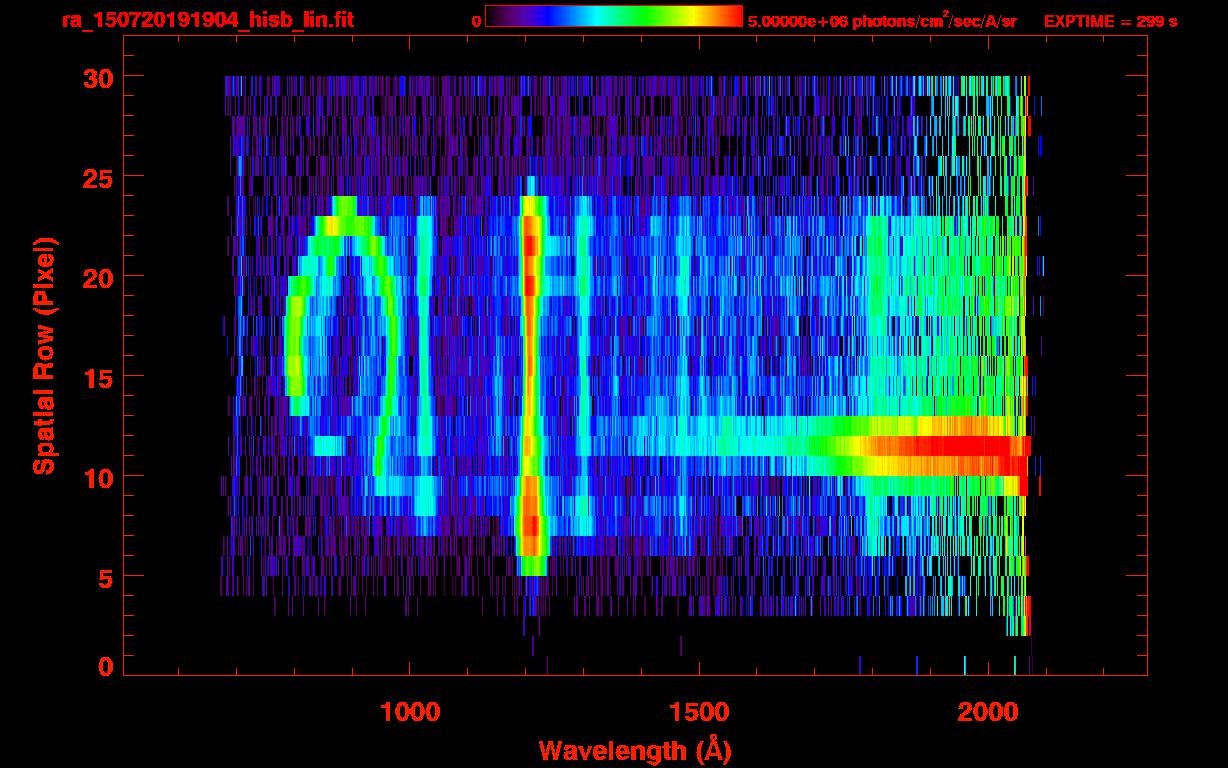
Task: Click the Spatial Row (Pixel) axis title
Action: coord(43,355)
